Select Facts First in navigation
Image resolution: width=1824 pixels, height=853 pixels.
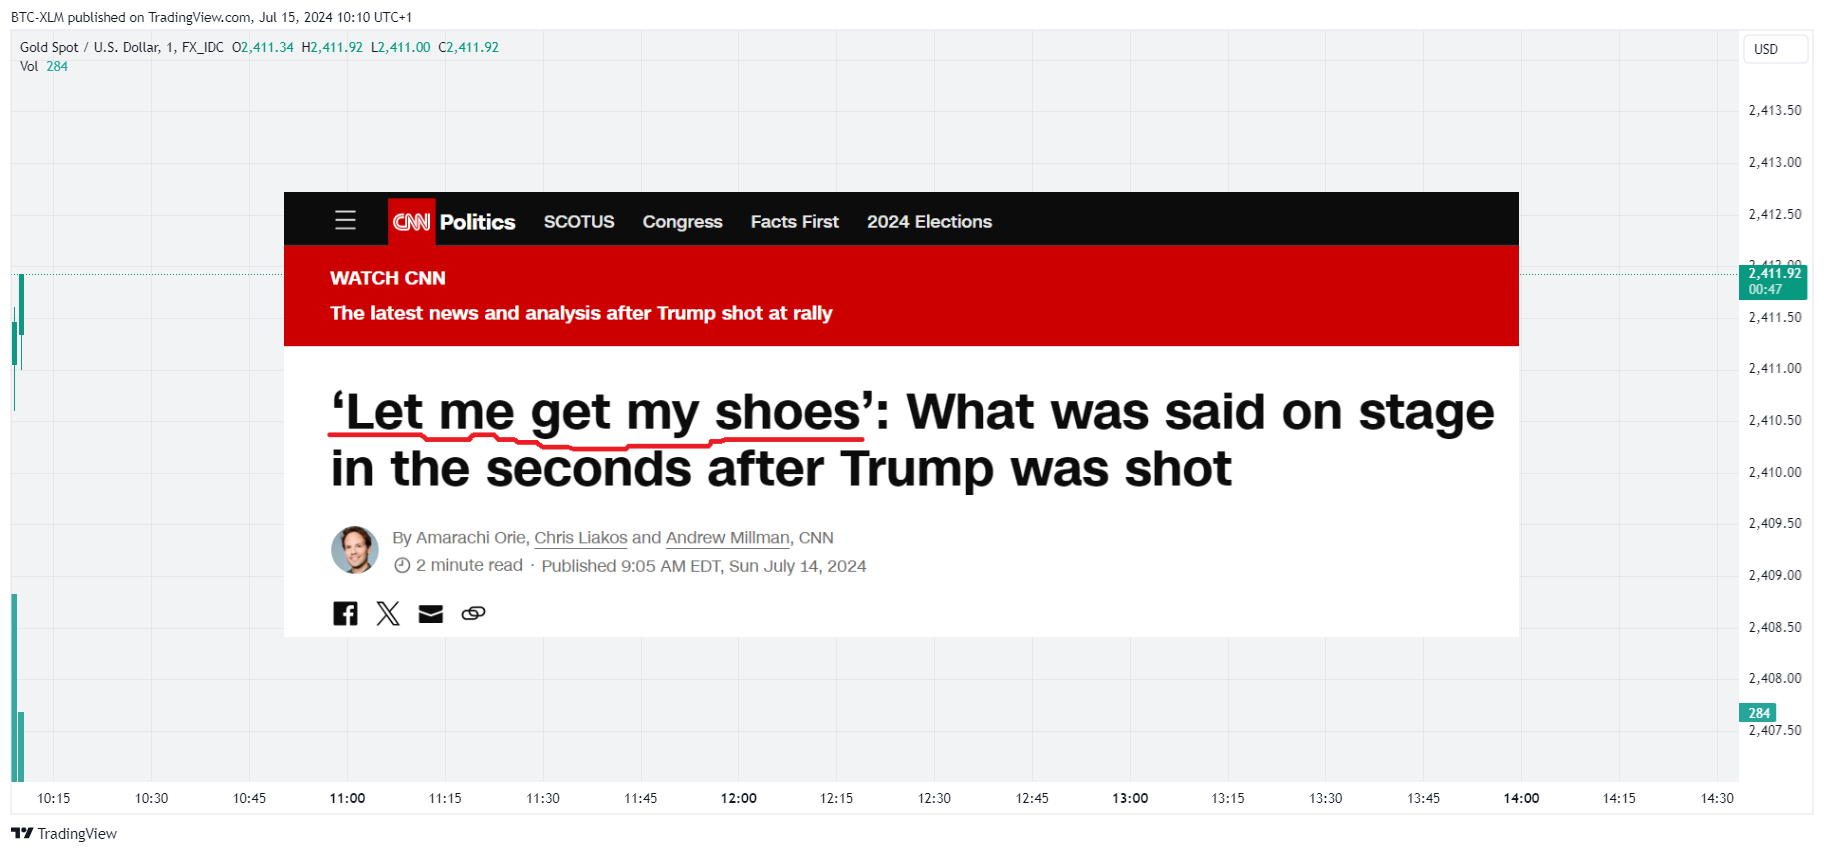[x=795, y=222]
